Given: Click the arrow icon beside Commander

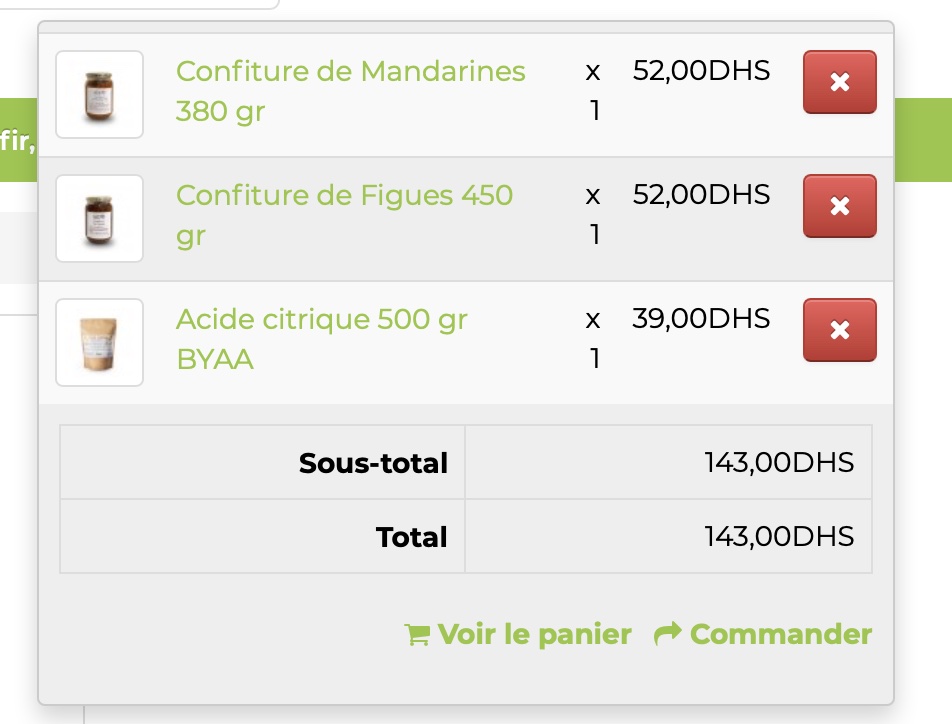Looking at the screenshot, I should pyautogui.click(x=668, y=634).
